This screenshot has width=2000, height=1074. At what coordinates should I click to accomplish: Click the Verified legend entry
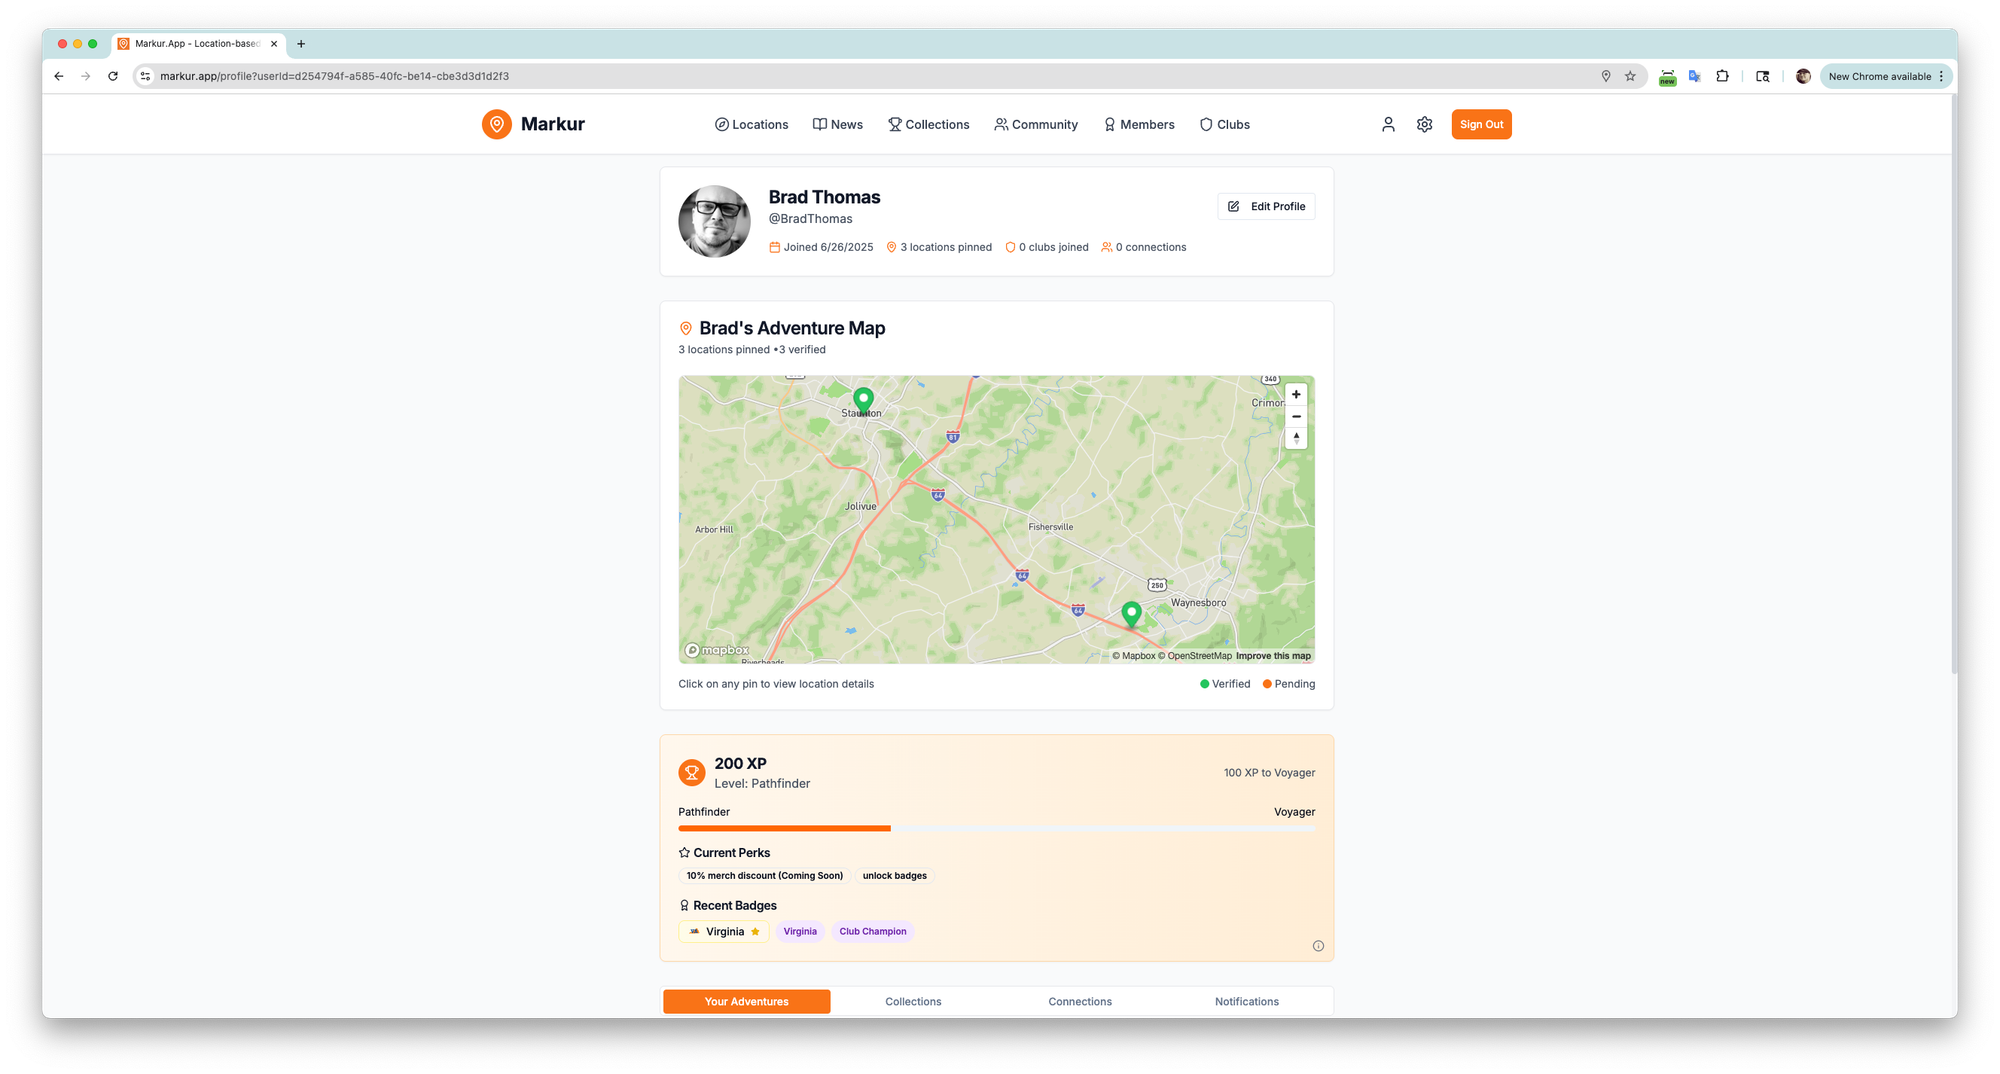1225,685
